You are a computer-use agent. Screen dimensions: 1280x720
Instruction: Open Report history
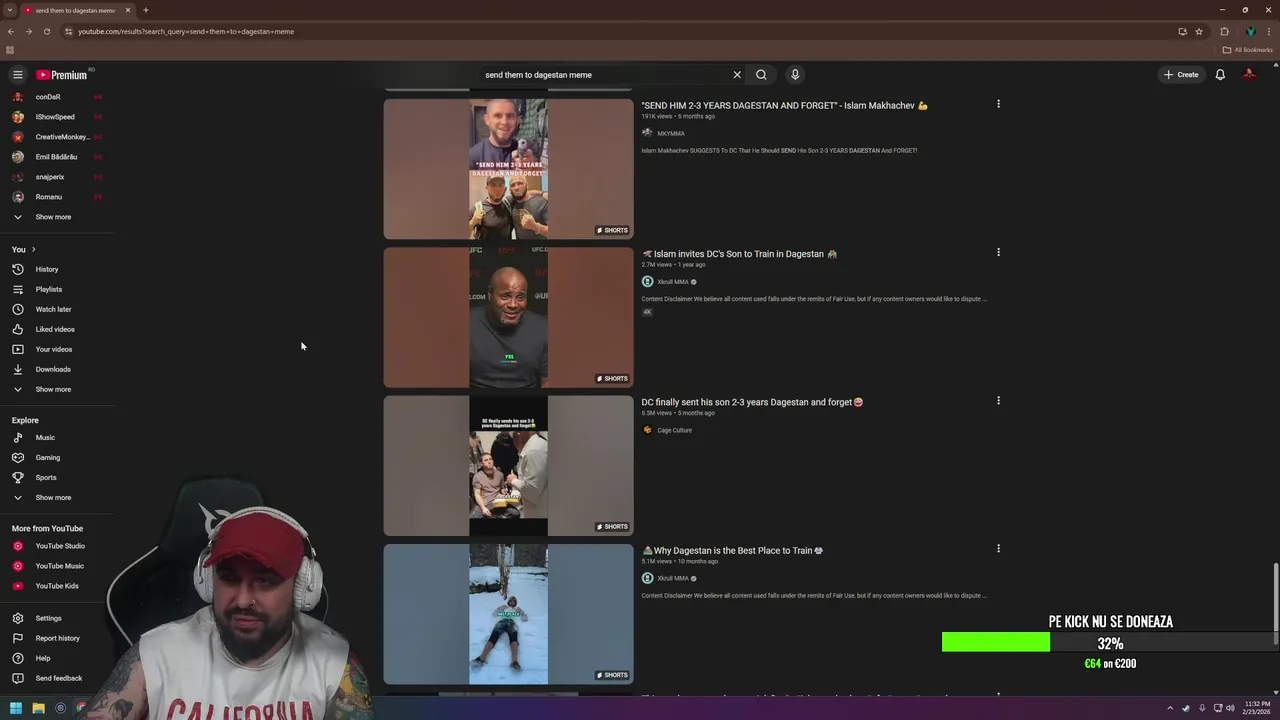pos(57,638)
